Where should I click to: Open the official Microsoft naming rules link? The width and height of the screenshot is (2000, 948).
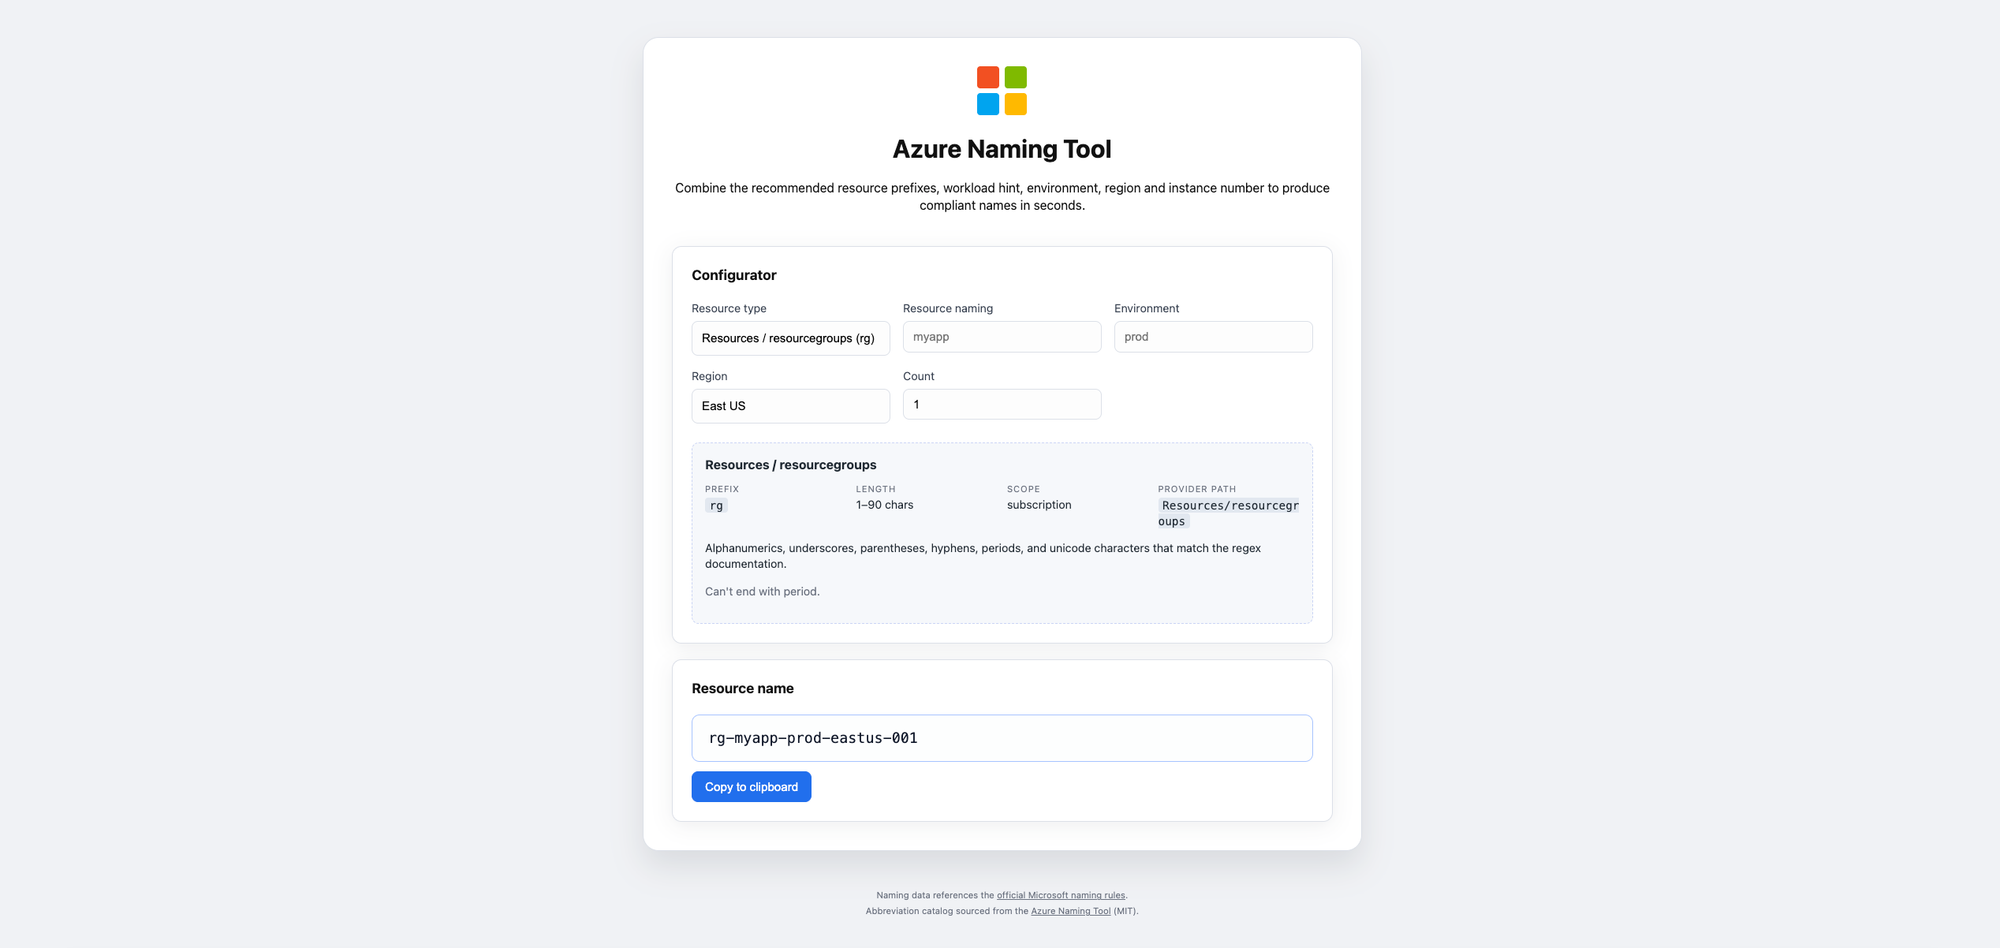point(1060,895)
